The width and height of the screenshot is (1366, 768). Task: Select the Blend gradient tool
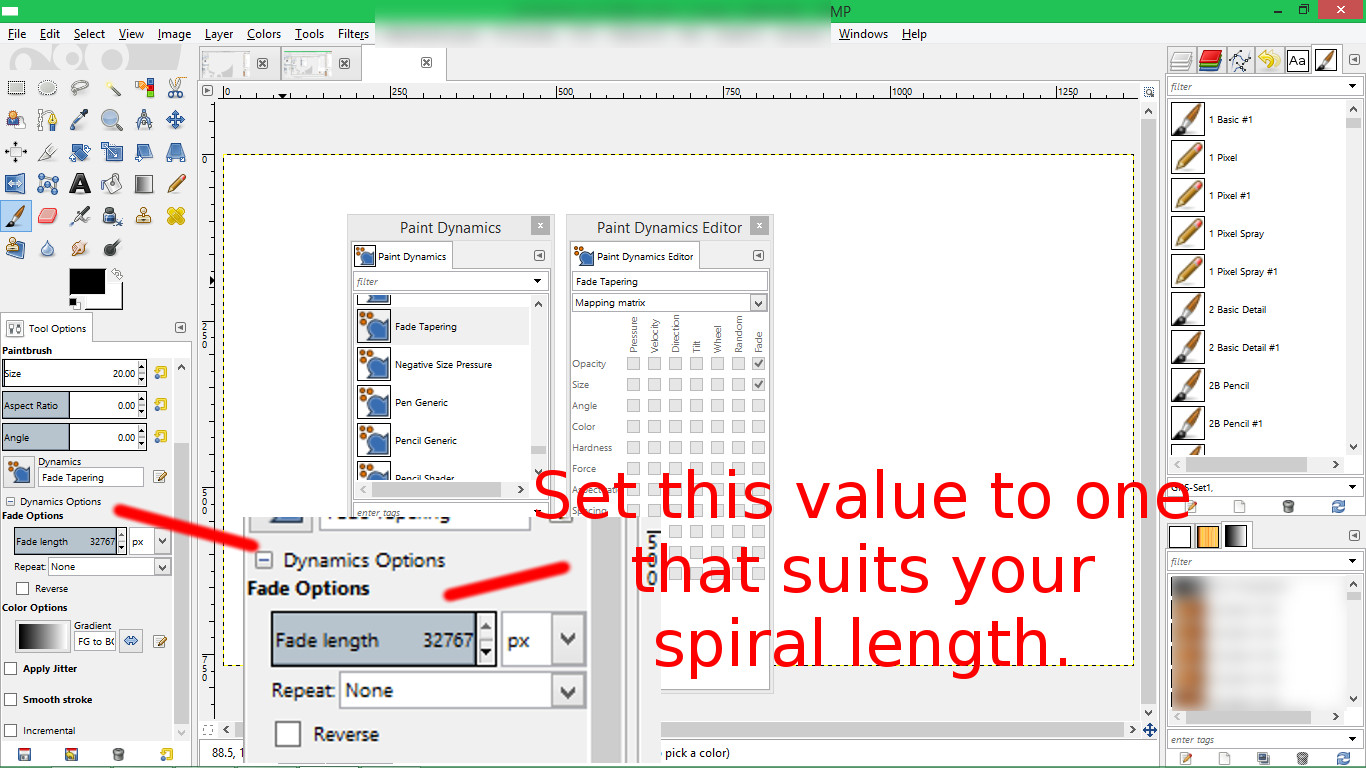click(x=144, y=184)
